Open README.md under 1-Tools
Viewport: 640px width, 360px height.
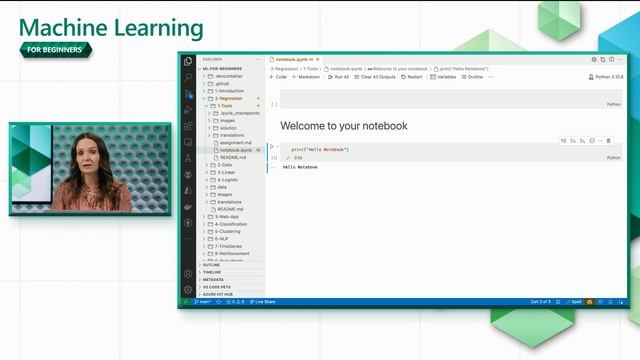(230, 158)
